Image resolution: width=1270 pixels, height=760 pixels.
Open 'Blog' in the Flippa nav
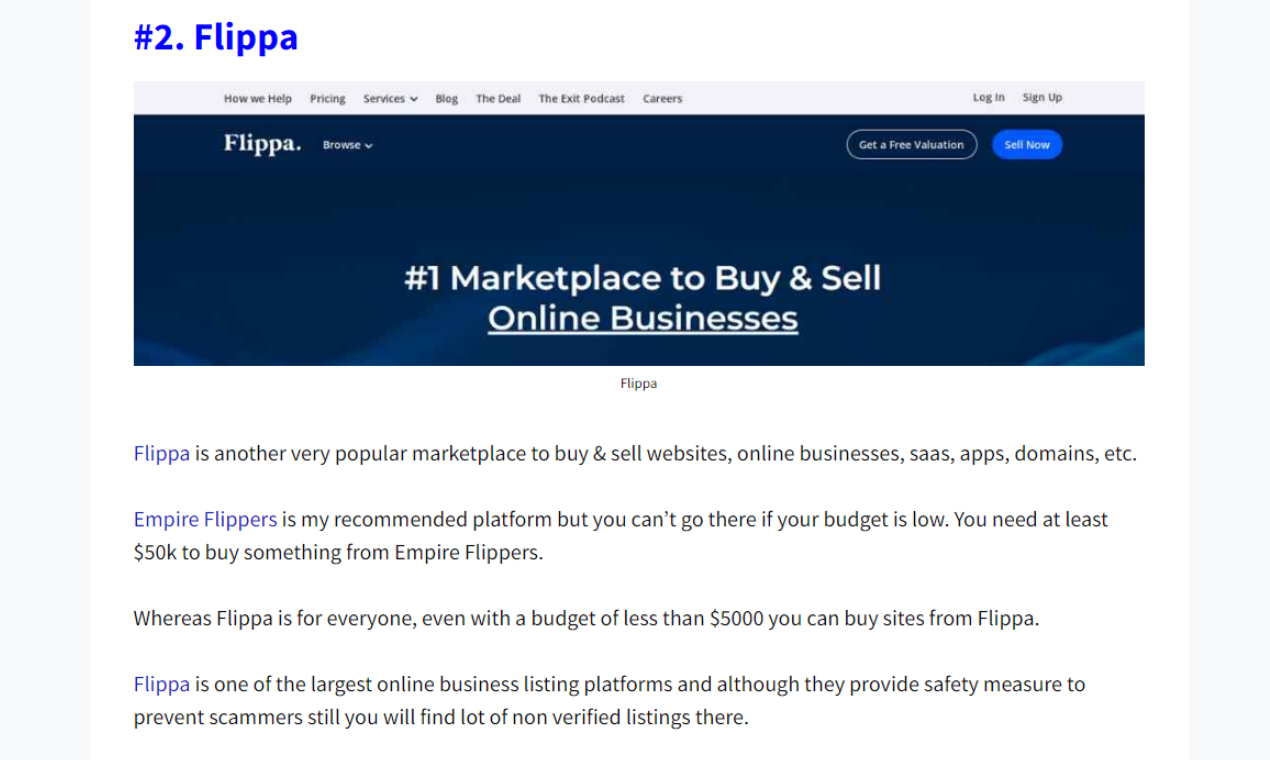tap(447, 99)
